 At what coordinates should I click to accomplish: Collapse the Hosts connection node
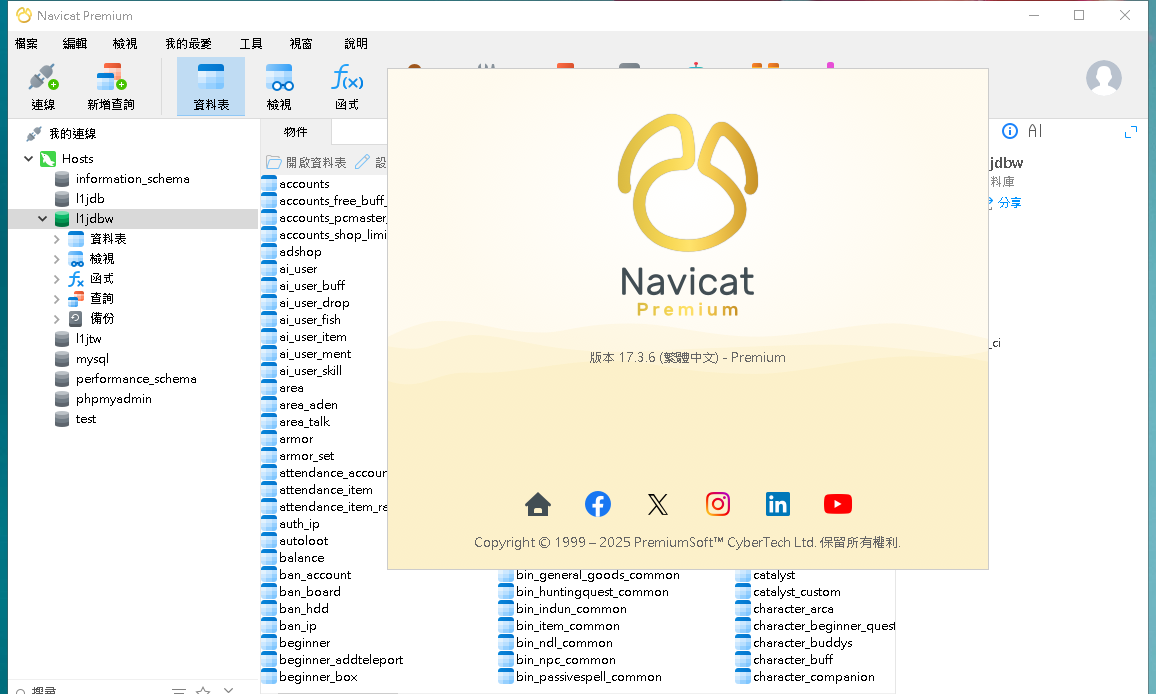28,159
